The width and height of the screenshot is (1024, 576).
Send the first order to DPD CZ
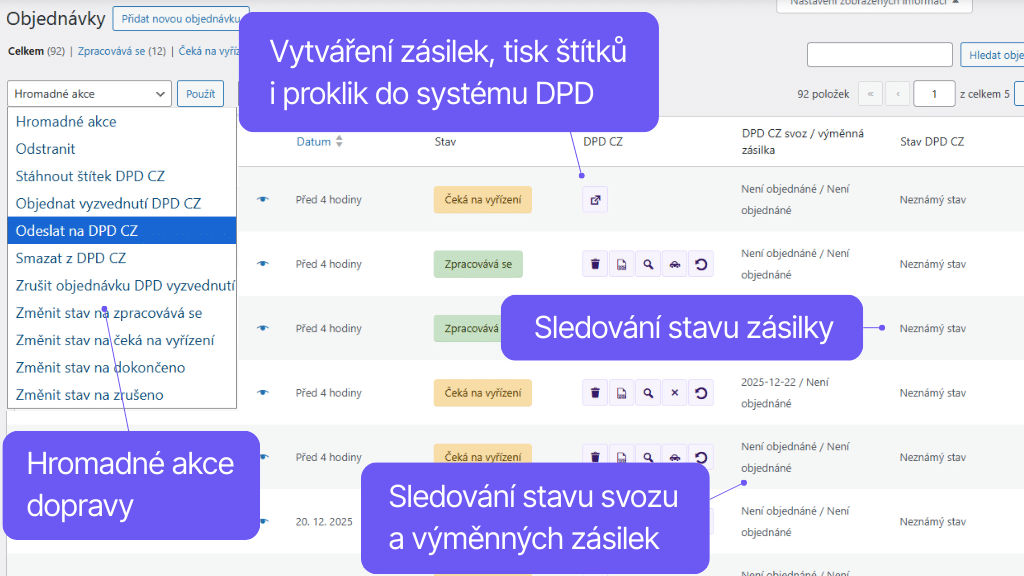(595, 199)
